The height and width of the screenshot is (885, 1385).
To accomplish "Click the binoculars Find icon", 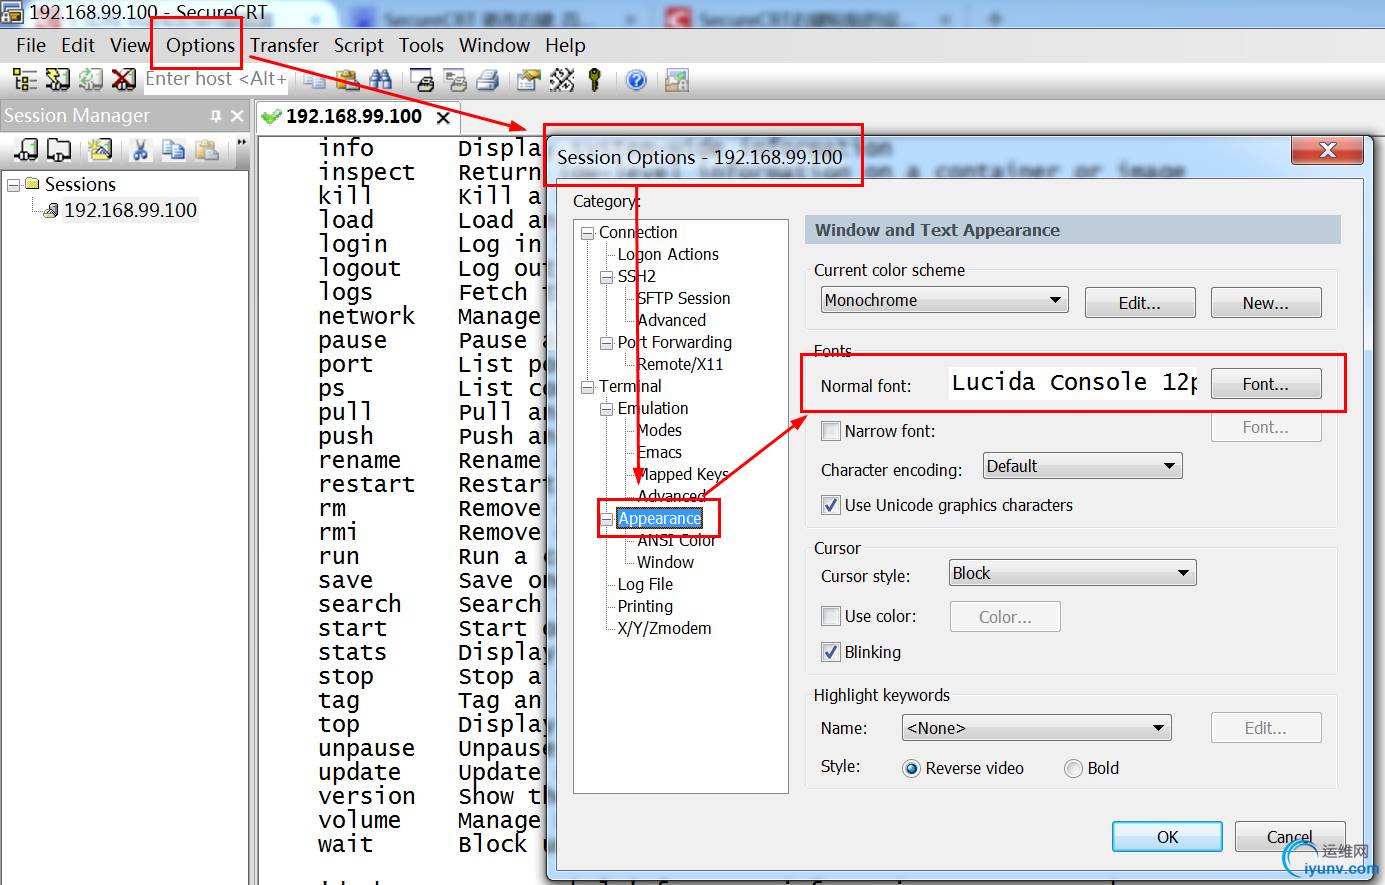I will pyautogui.click(x=380, y=80).
